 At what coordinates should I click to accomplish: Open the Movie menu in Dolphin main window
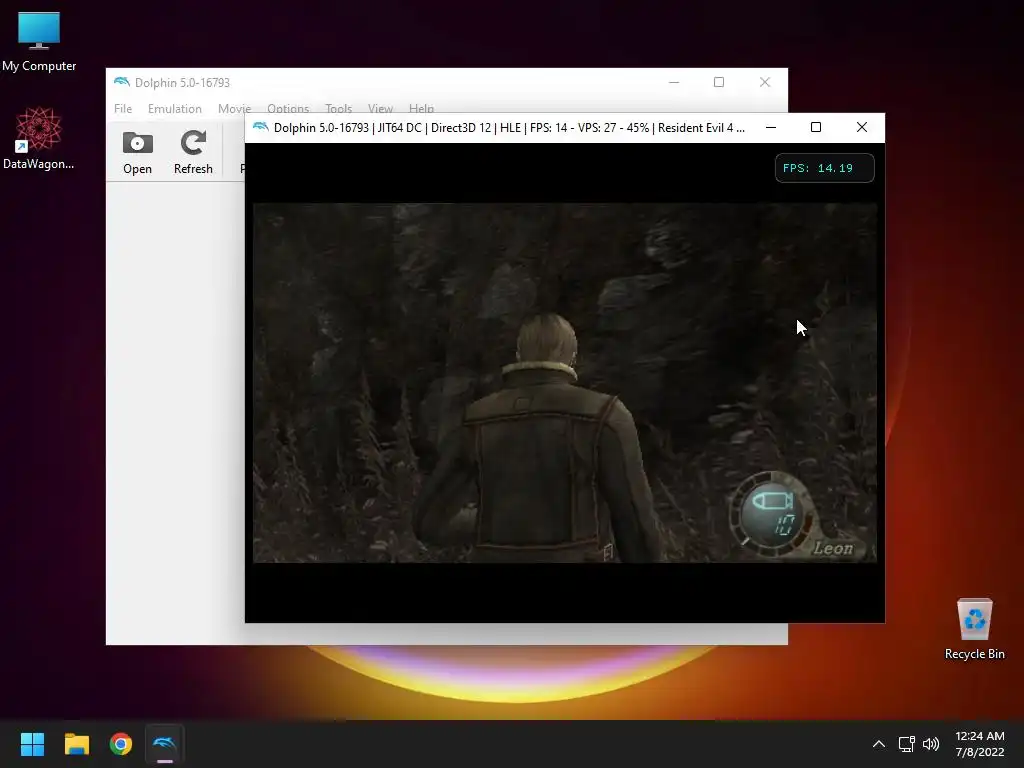pyautogui.click(x=234, y=108)
